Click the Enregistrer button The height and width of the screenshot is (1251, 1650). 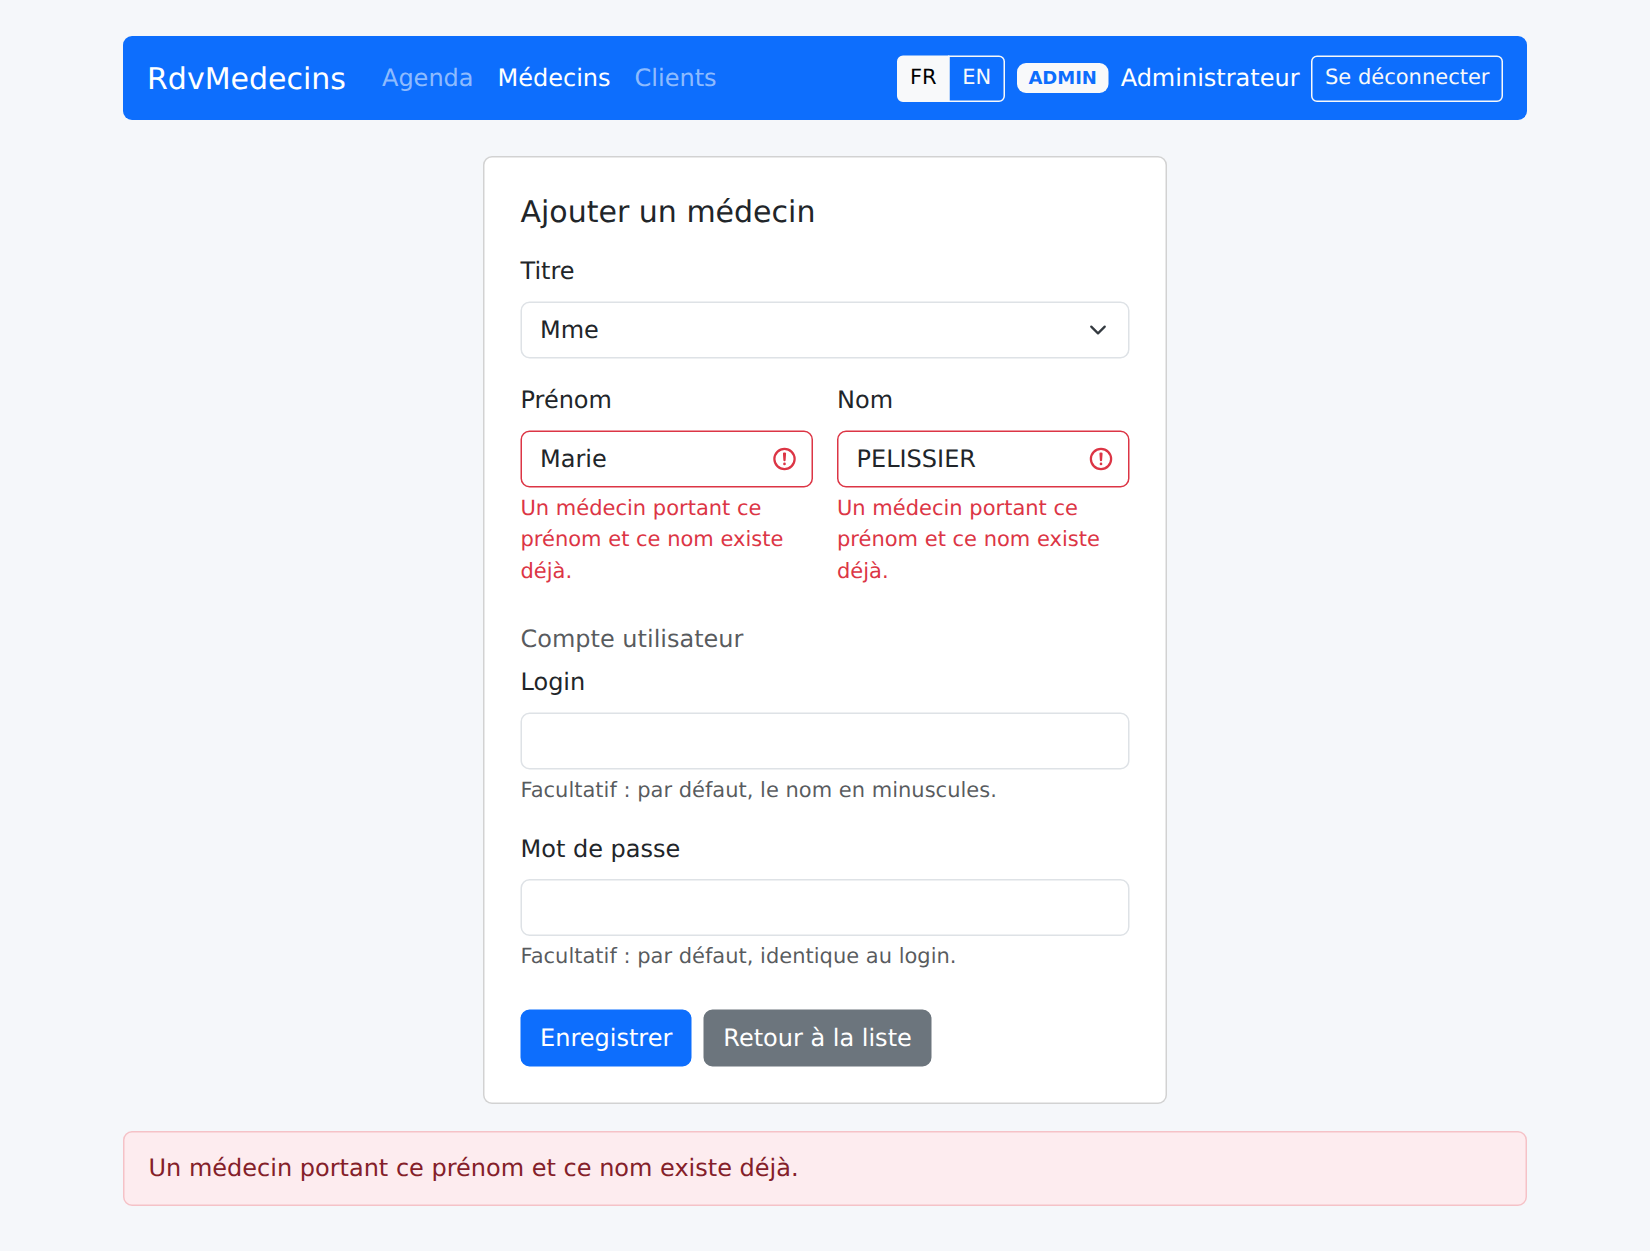606,1038
